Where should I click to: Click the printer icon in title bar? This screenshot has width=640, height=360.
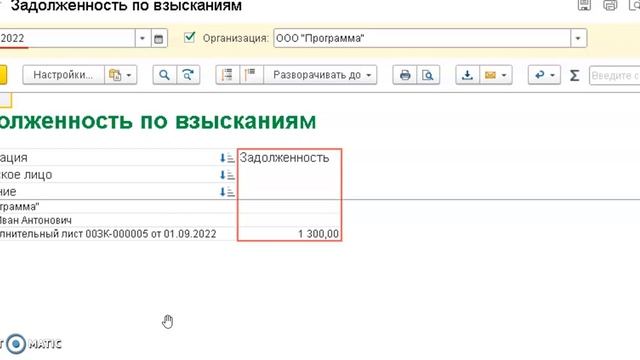pyautogui.click(x=610, y=5)
